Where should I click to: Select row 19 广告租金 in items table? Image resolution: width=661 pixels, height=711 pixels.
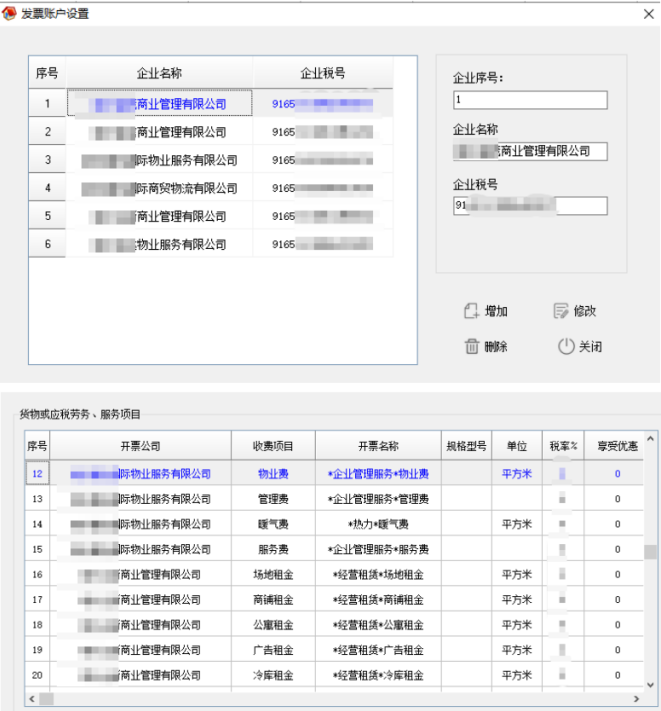tap(274, 649)
